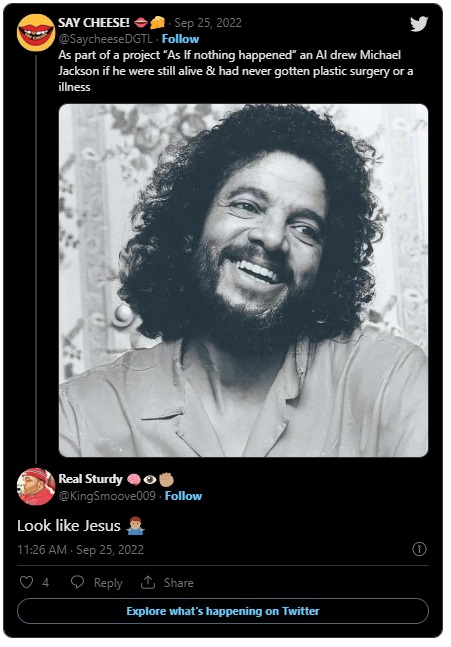
Task: Open the @KingSmoove009 handle link
Action: [x=107, y=496]
